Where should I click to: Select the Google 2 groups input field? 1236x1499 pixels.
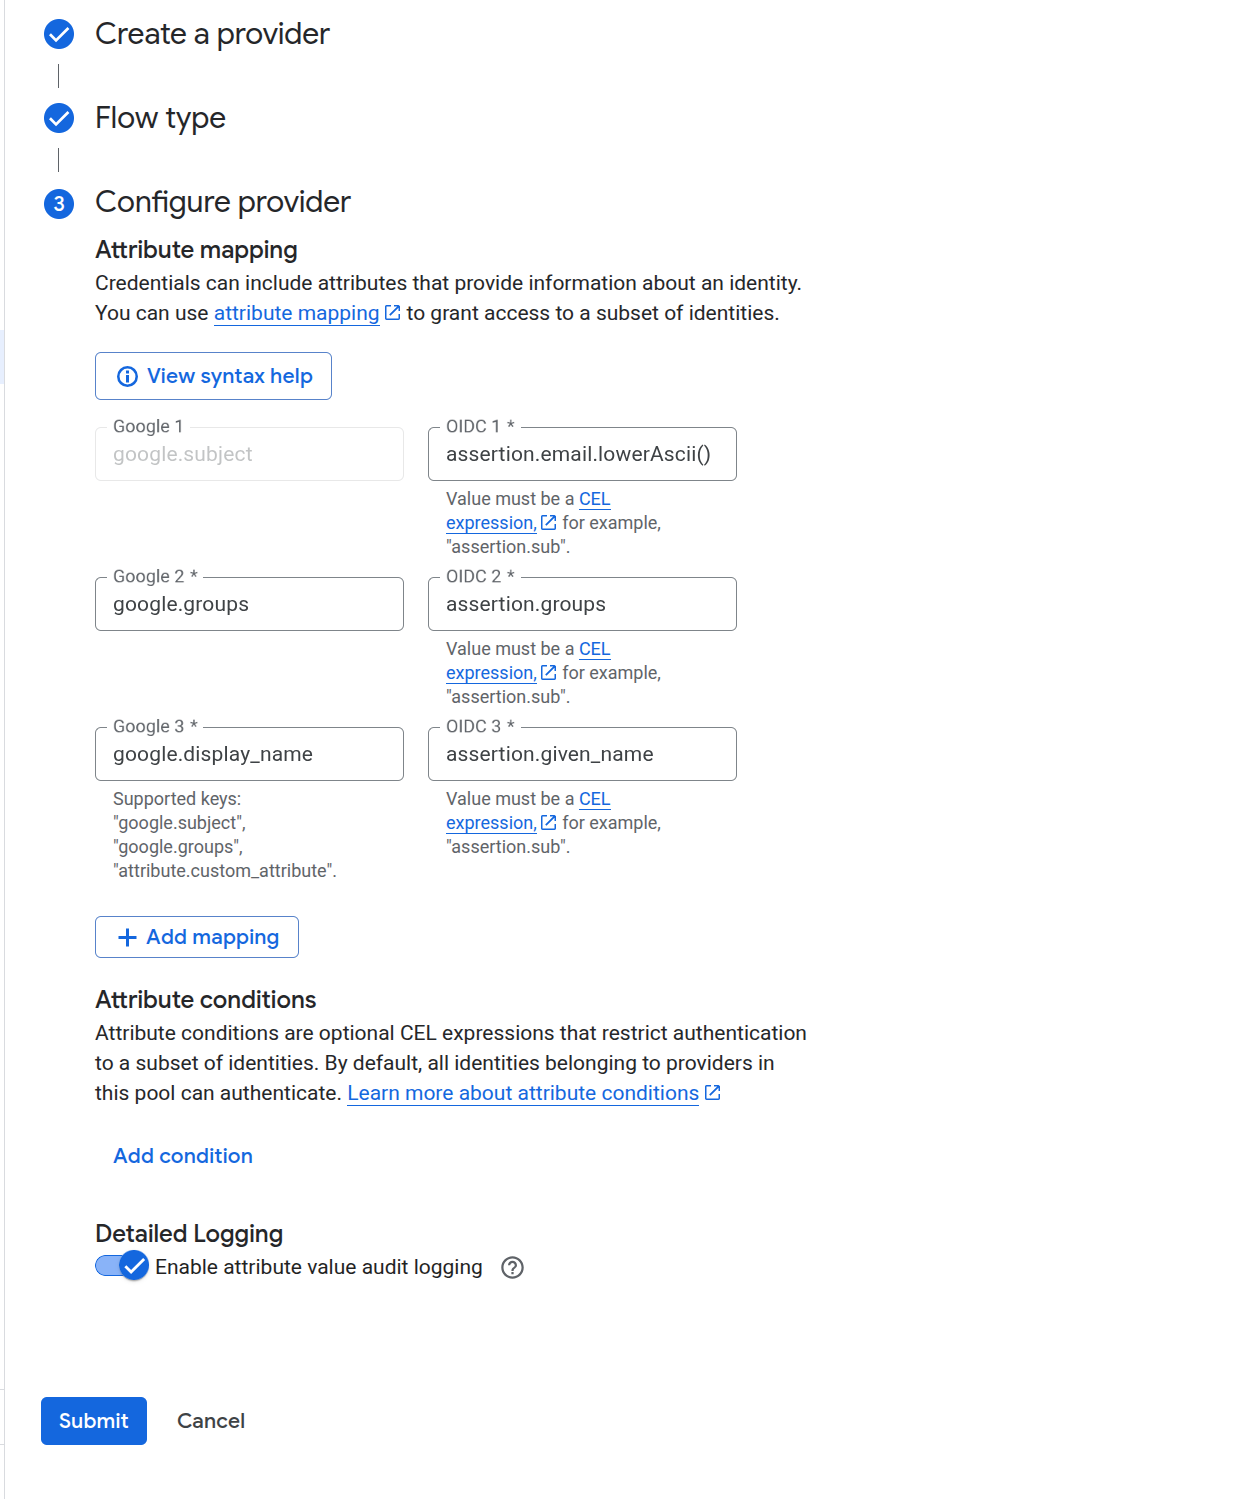pyautogui.click(x=248, y=603)
